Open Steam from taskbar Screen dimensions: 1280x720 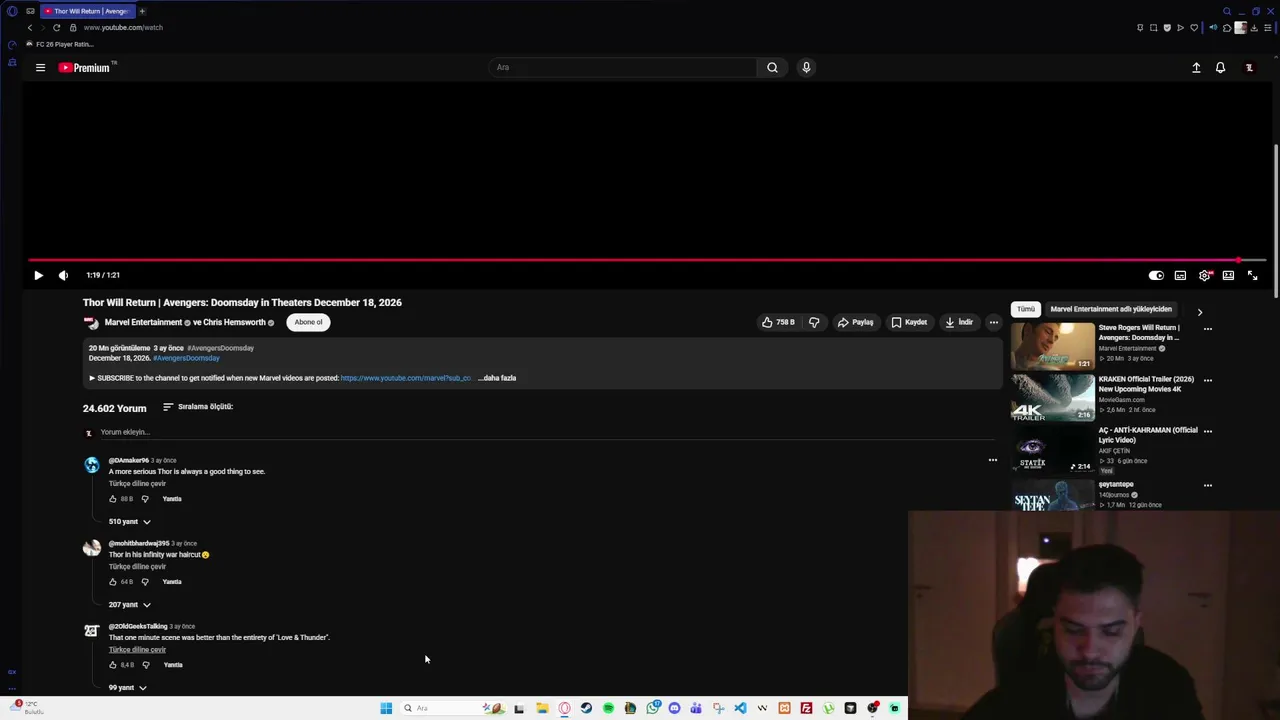586,708
